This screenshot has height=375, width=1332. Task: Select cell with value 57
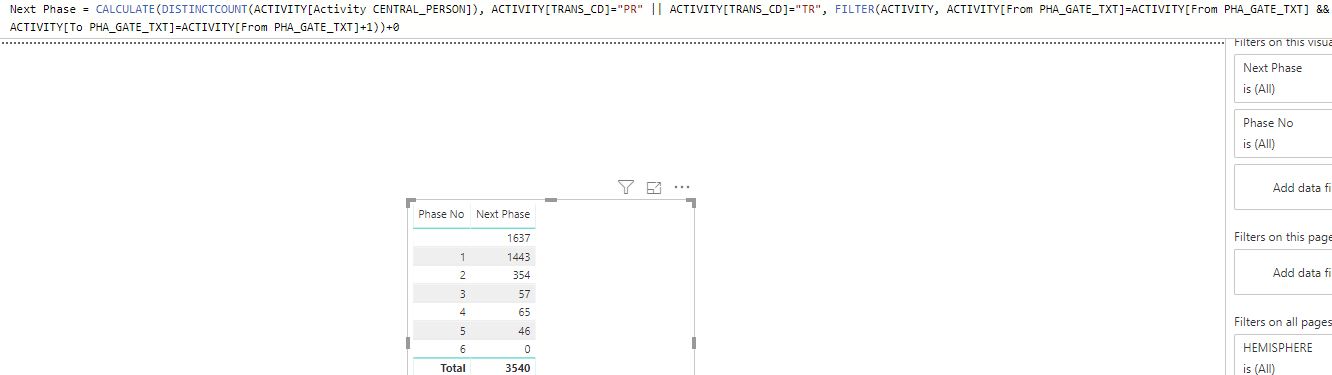pos(523,293)
